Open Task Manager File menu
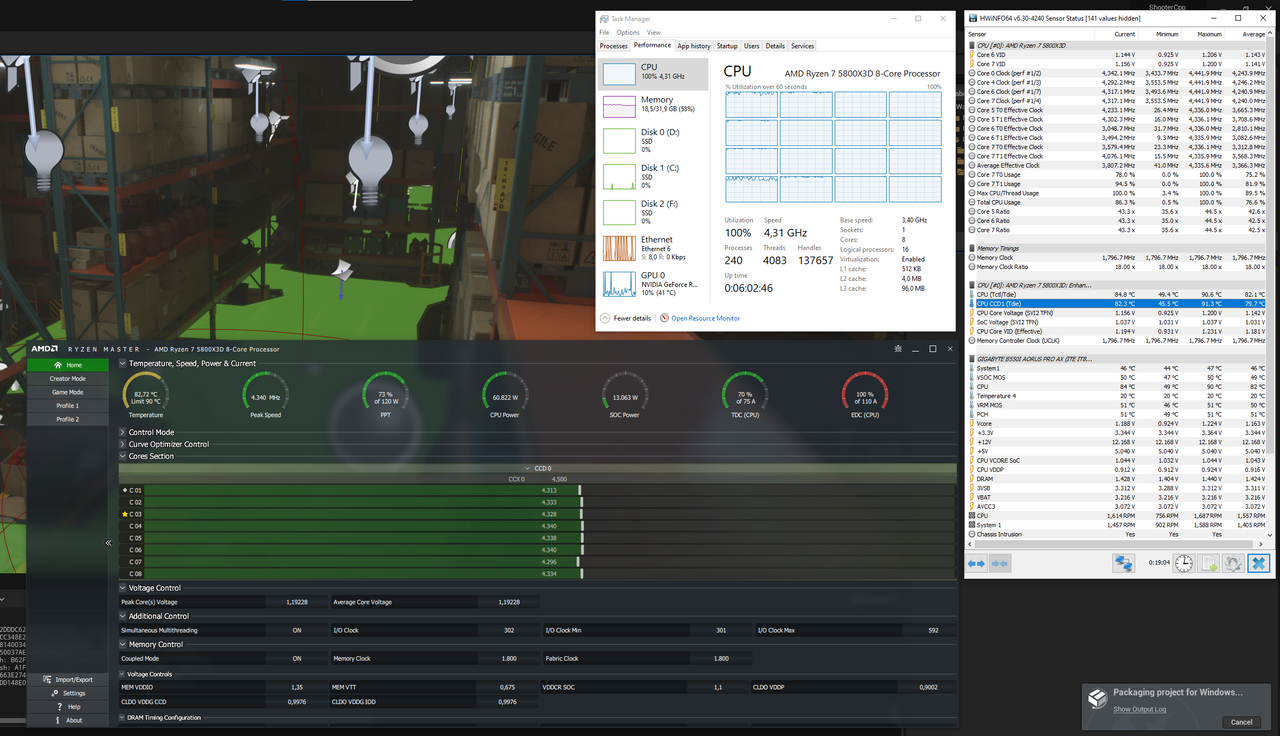Image resolution: width=1280 pixels, height=736 pixels. click(604, 33)
